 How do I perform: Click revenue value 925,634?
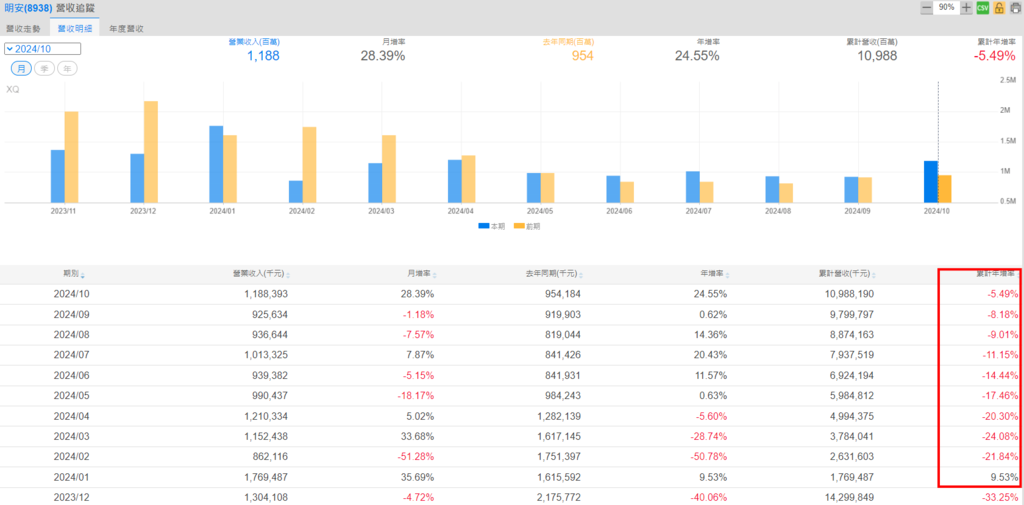tap(269, 315)
